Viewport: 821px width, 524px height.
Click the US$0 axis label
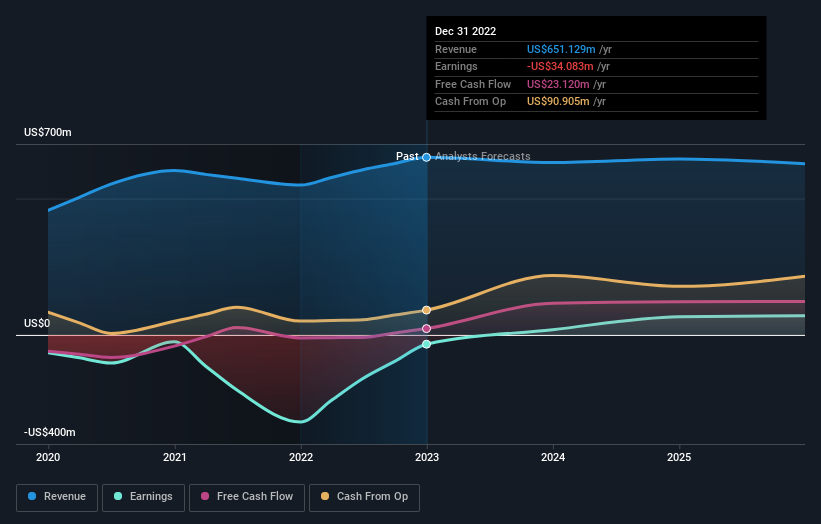pos(37,324)
